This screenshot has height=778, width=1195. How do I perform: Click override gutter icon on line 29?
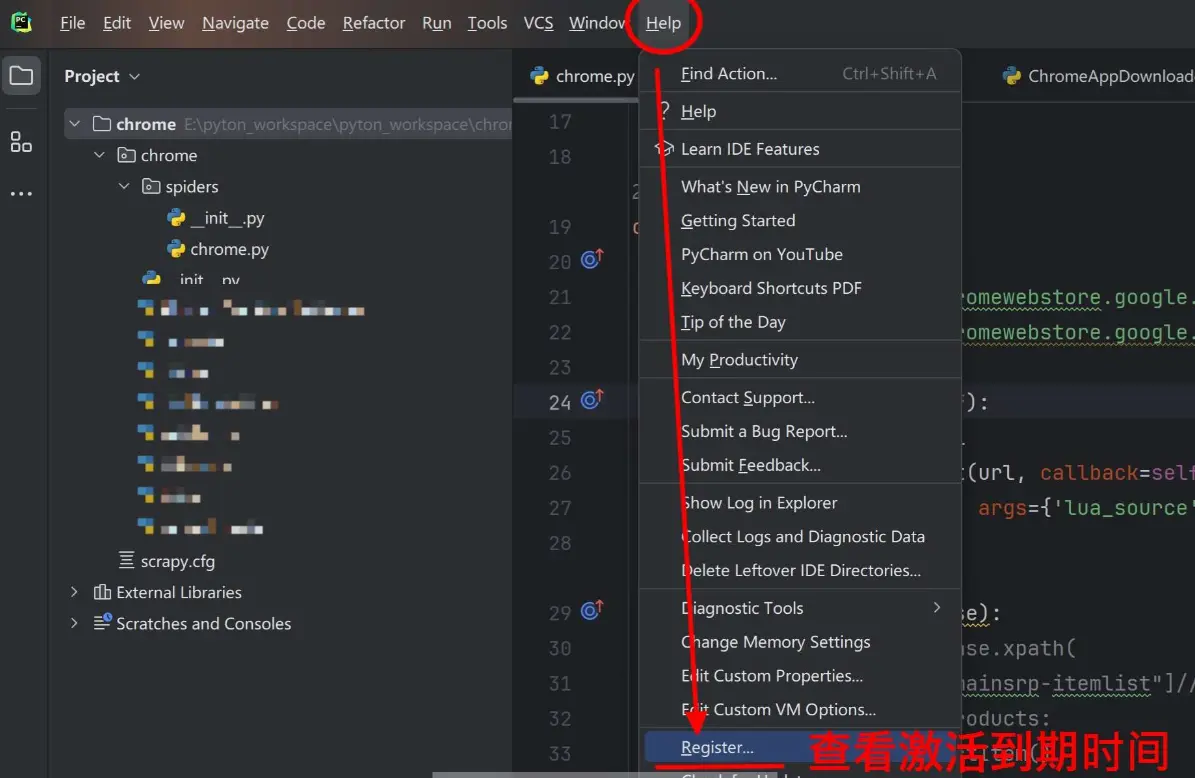tap(592, 610)
